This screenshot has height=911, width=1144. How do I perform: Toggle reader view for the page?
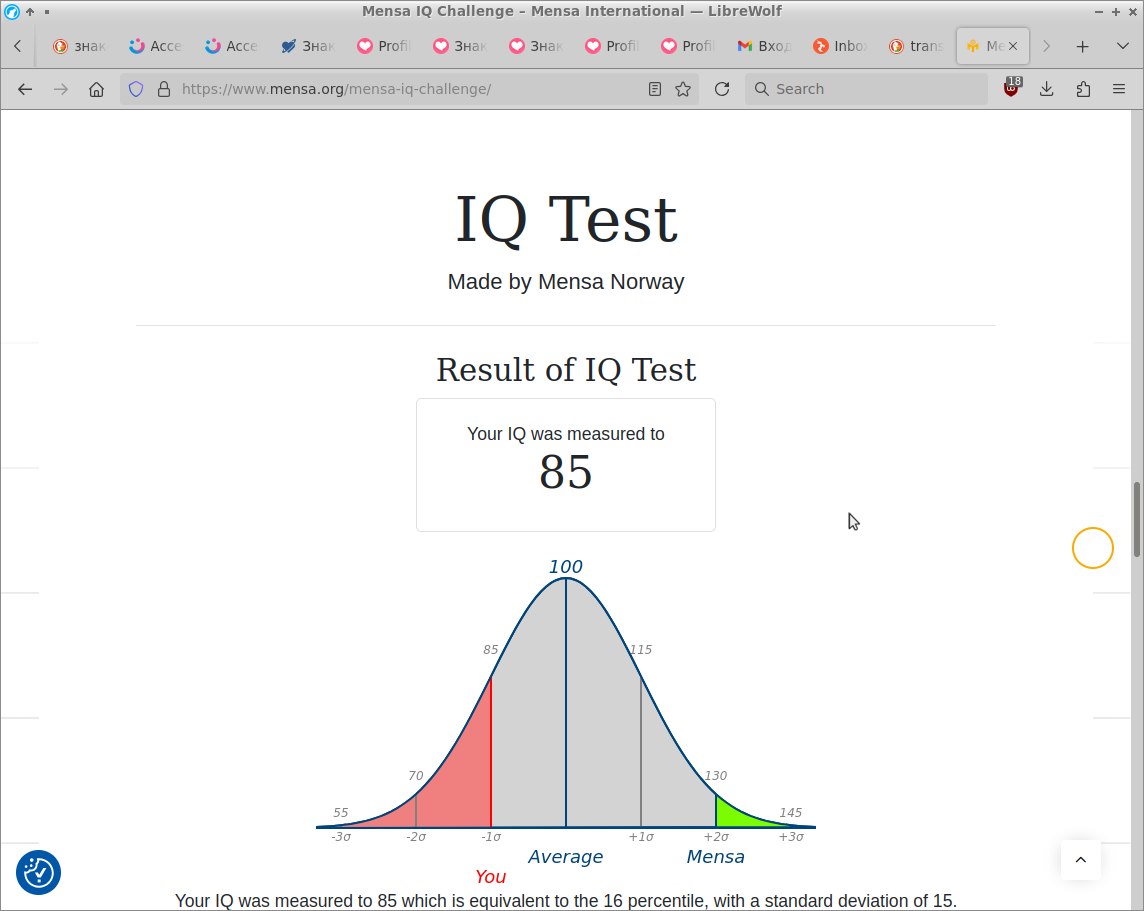coord(655,89)
